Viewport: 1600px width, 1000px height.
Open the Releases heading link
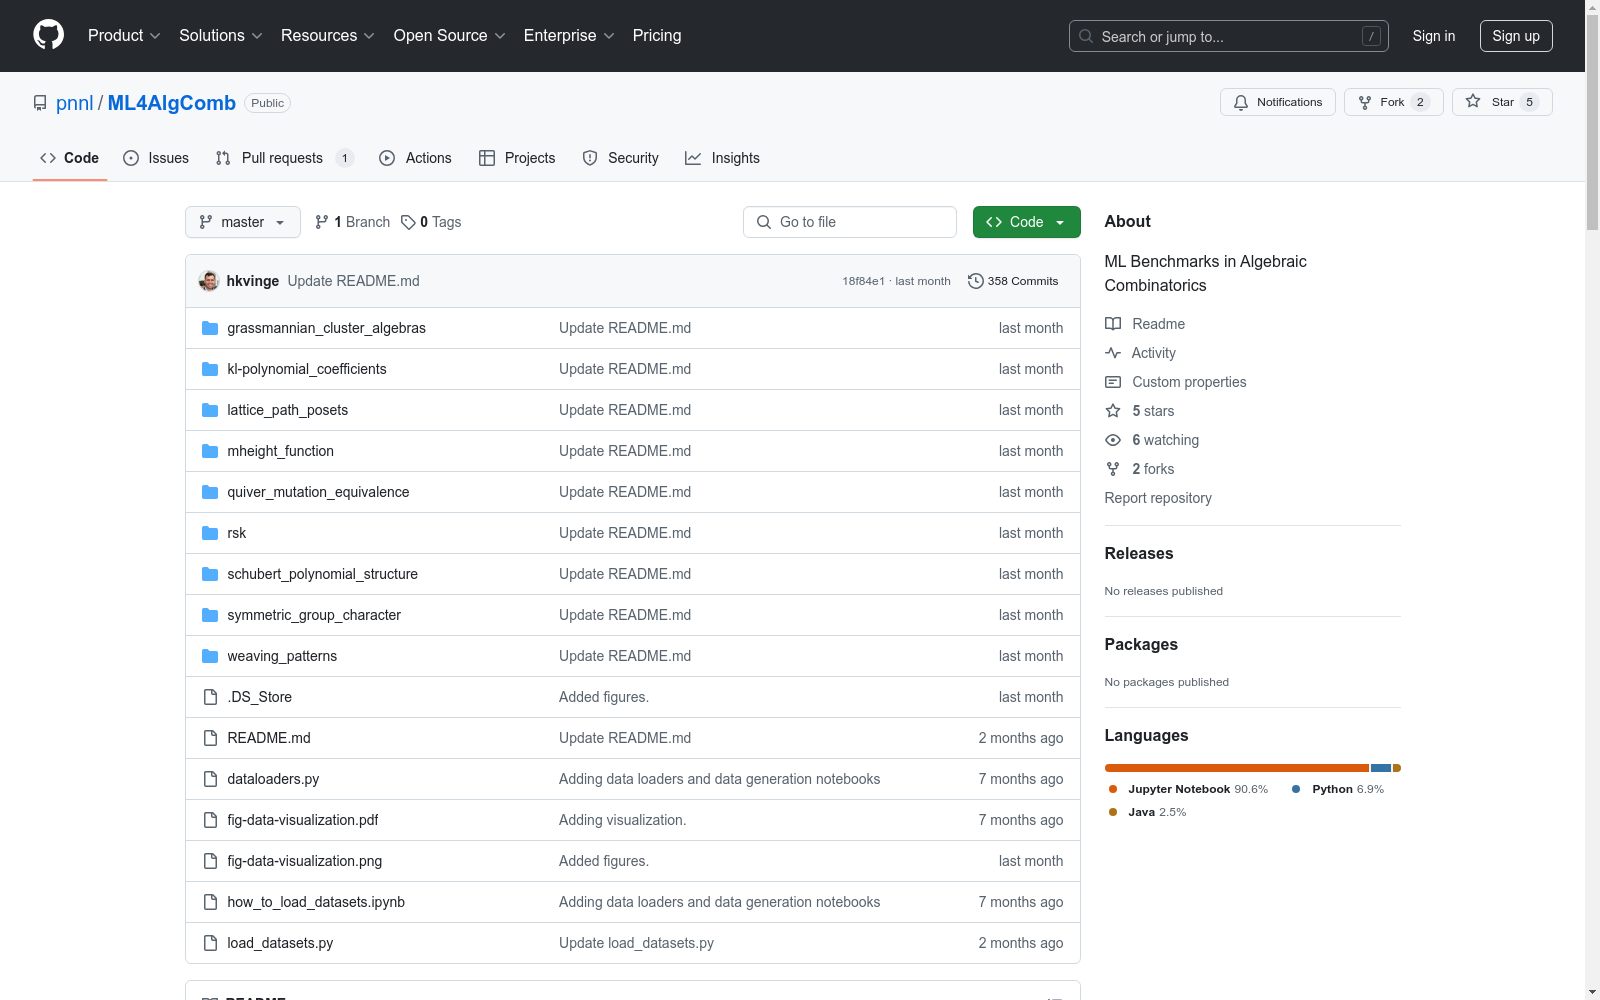tap(1139, 553)
